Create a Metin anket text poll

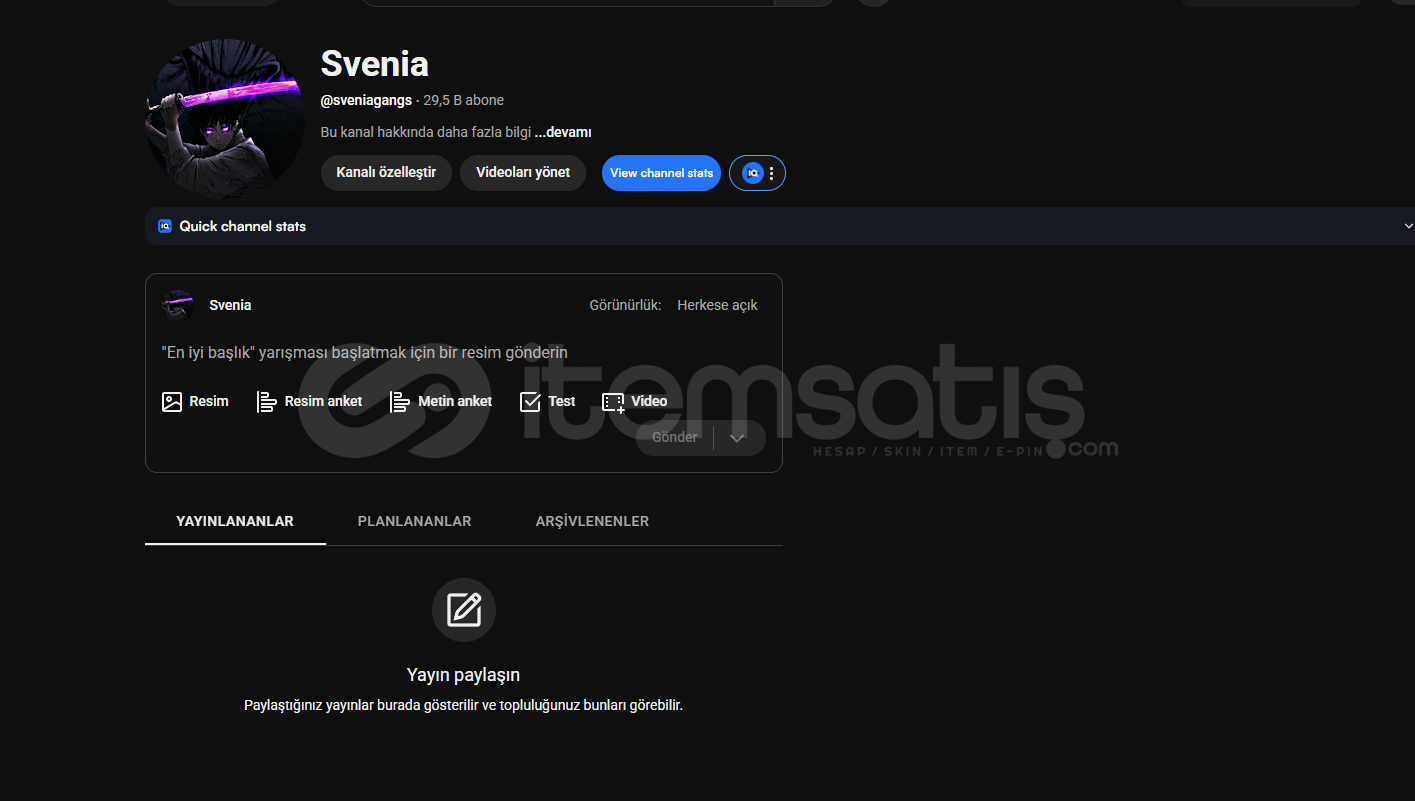click(x=441, y=401)
